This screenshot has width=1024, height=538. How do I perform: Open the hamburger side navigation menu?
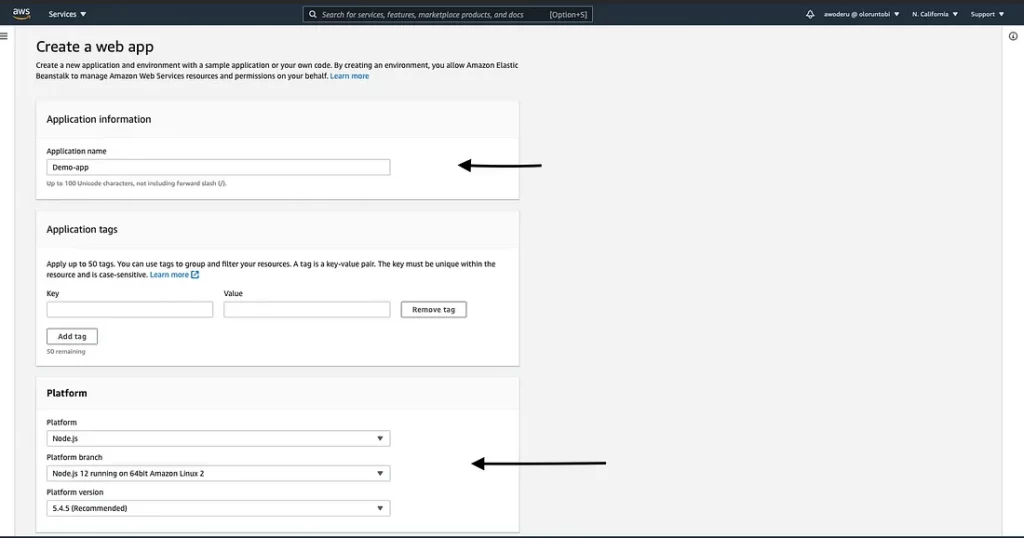[x=4, y=36]
